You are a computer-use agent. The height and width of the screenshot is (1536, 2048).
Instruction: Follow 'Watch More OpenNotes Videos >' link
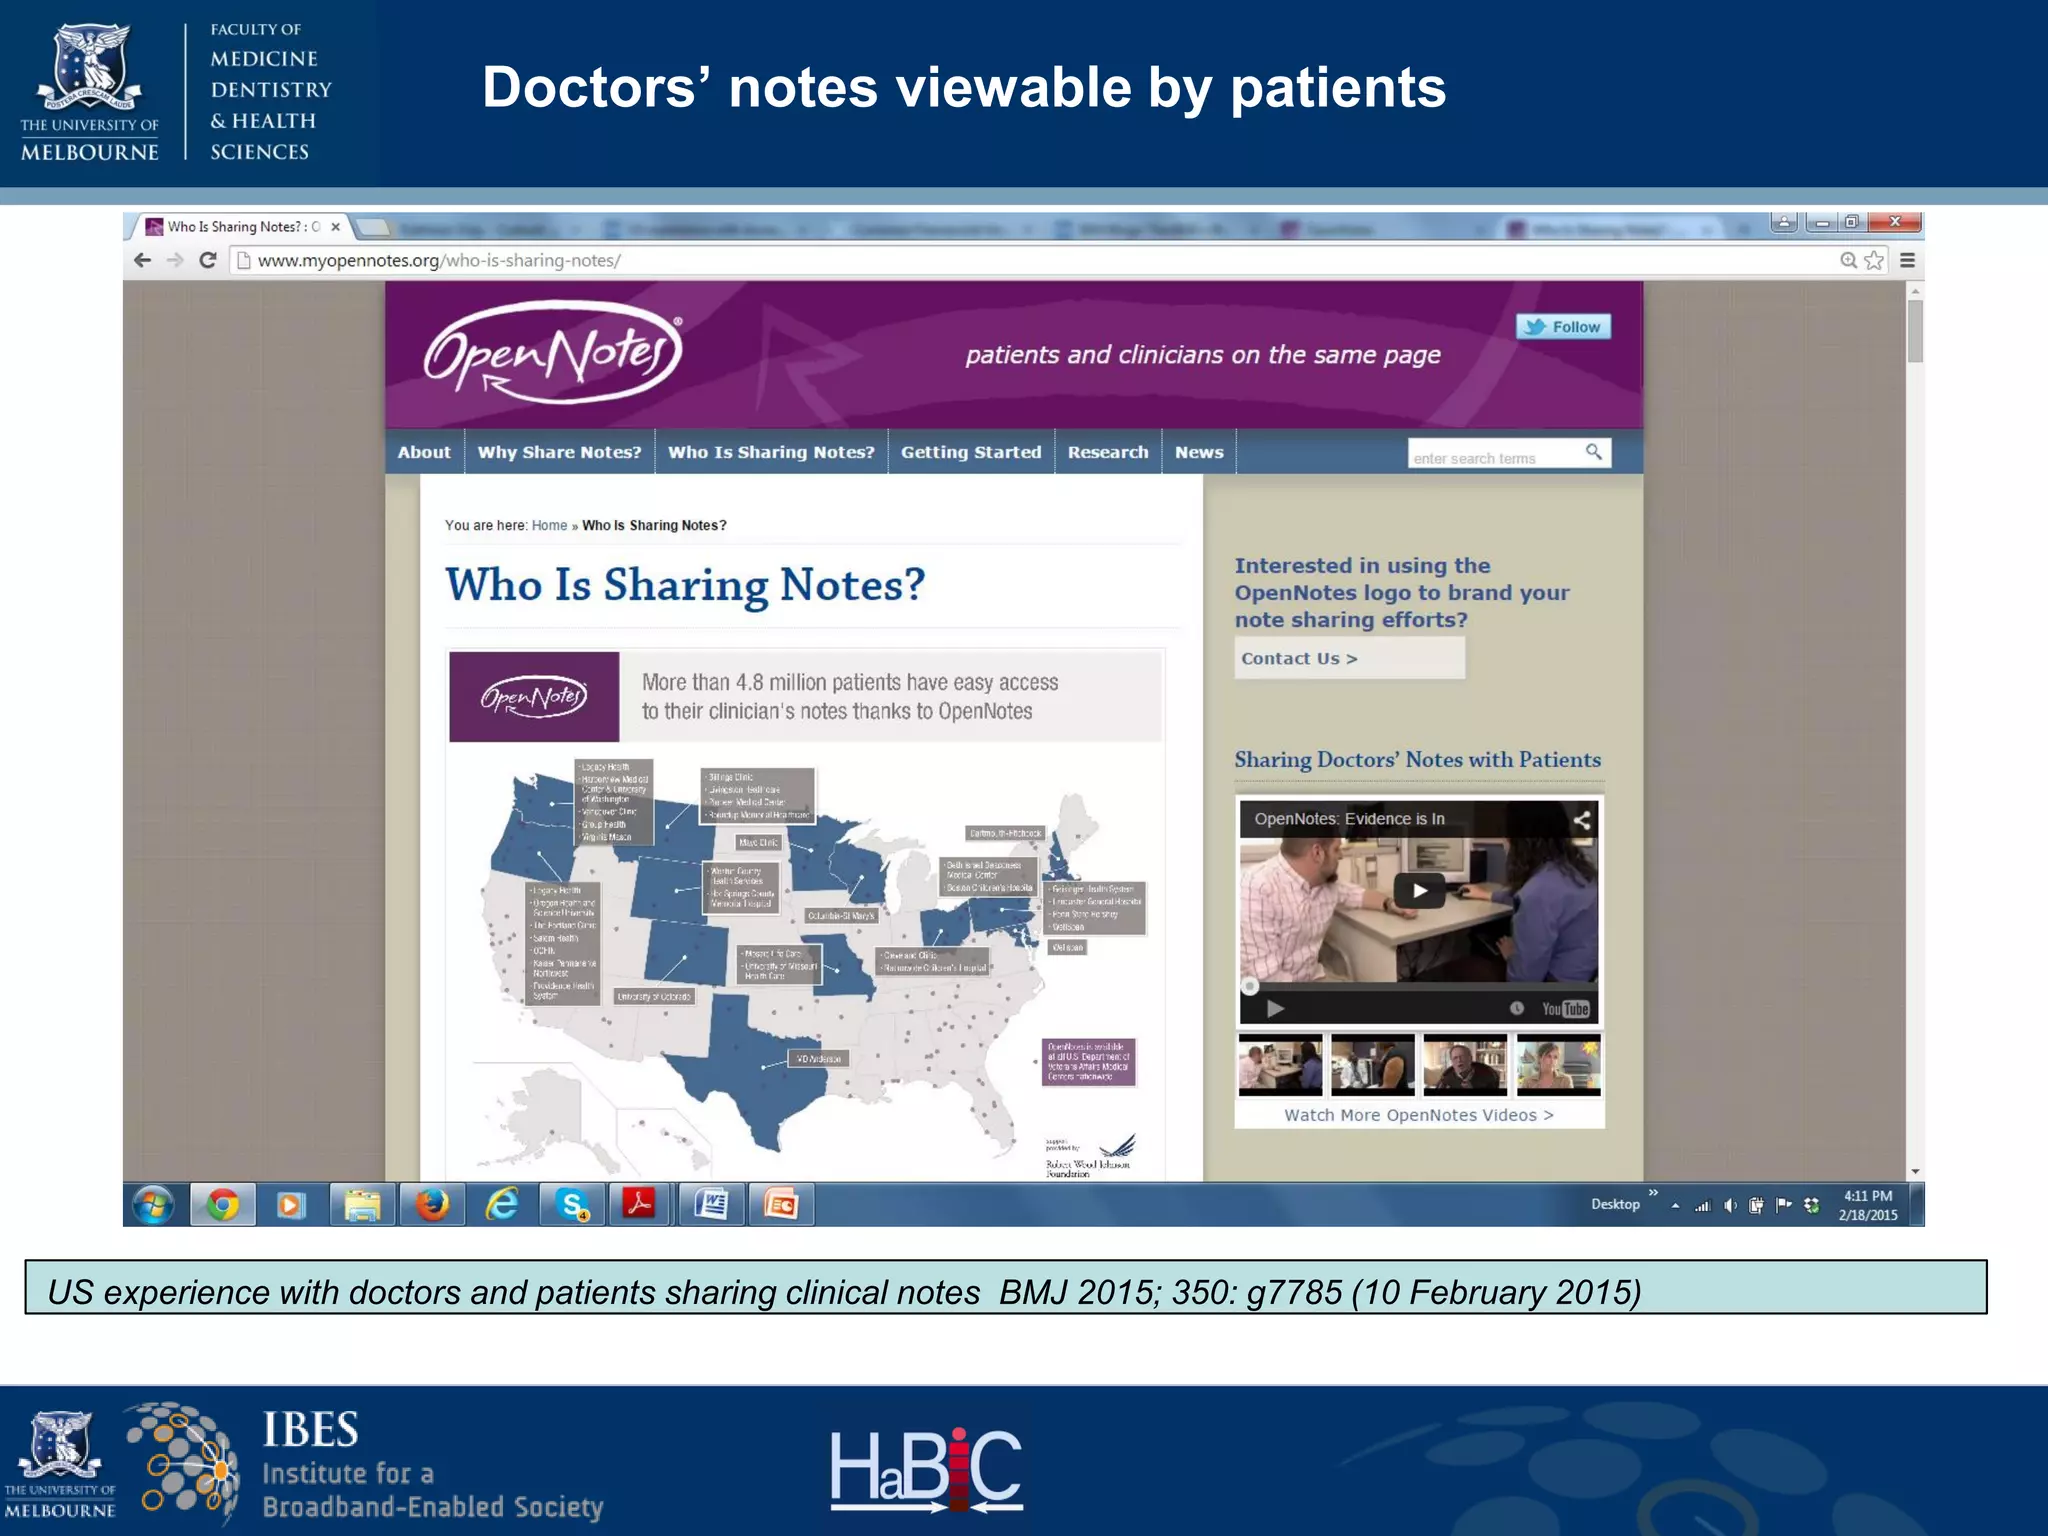pyautogui.click(x=1418, y=1115)
